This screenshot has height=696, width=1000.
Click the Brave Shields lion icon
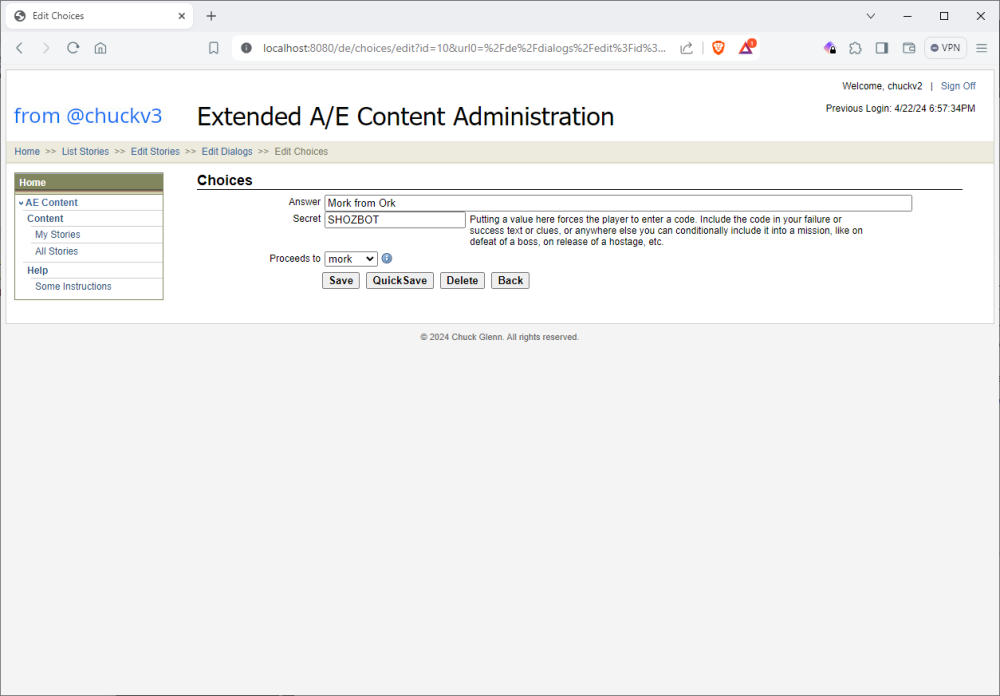(x=718, y=48)
